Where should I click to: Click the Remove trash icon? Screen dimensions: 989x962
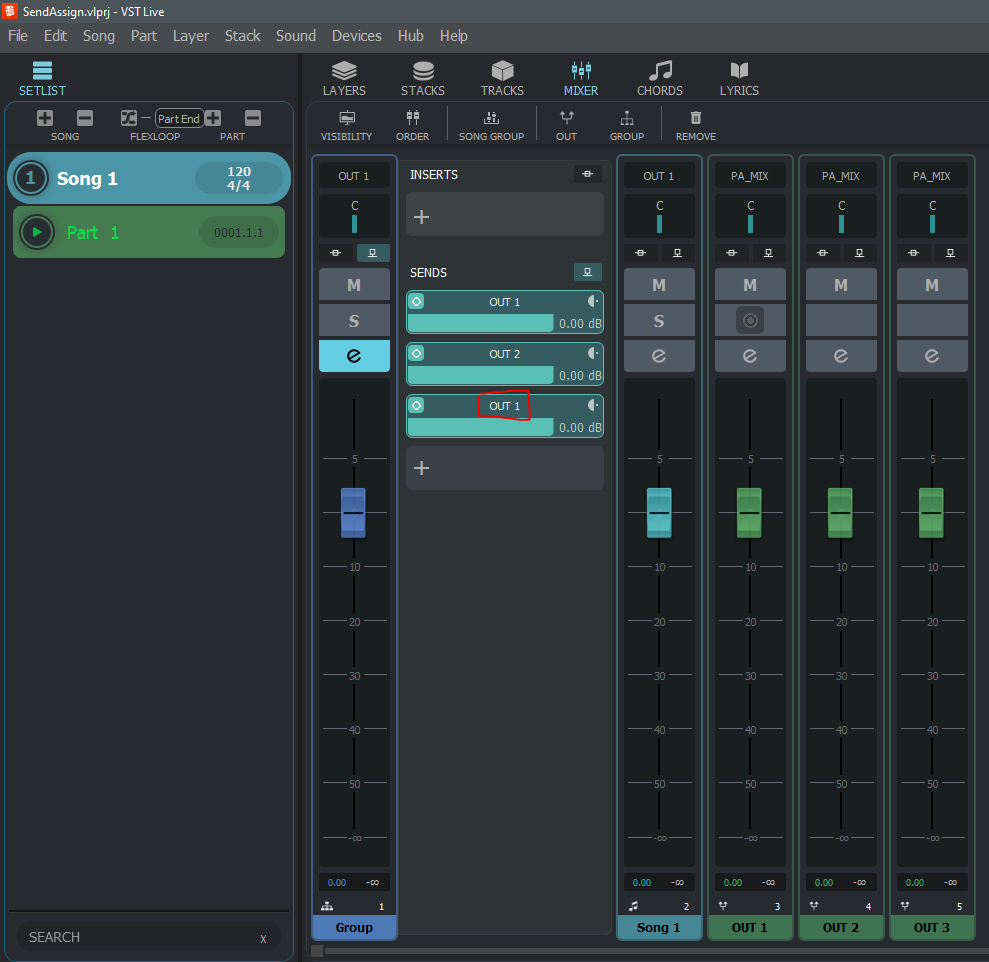pyautogui.click(x=696, y=118)
